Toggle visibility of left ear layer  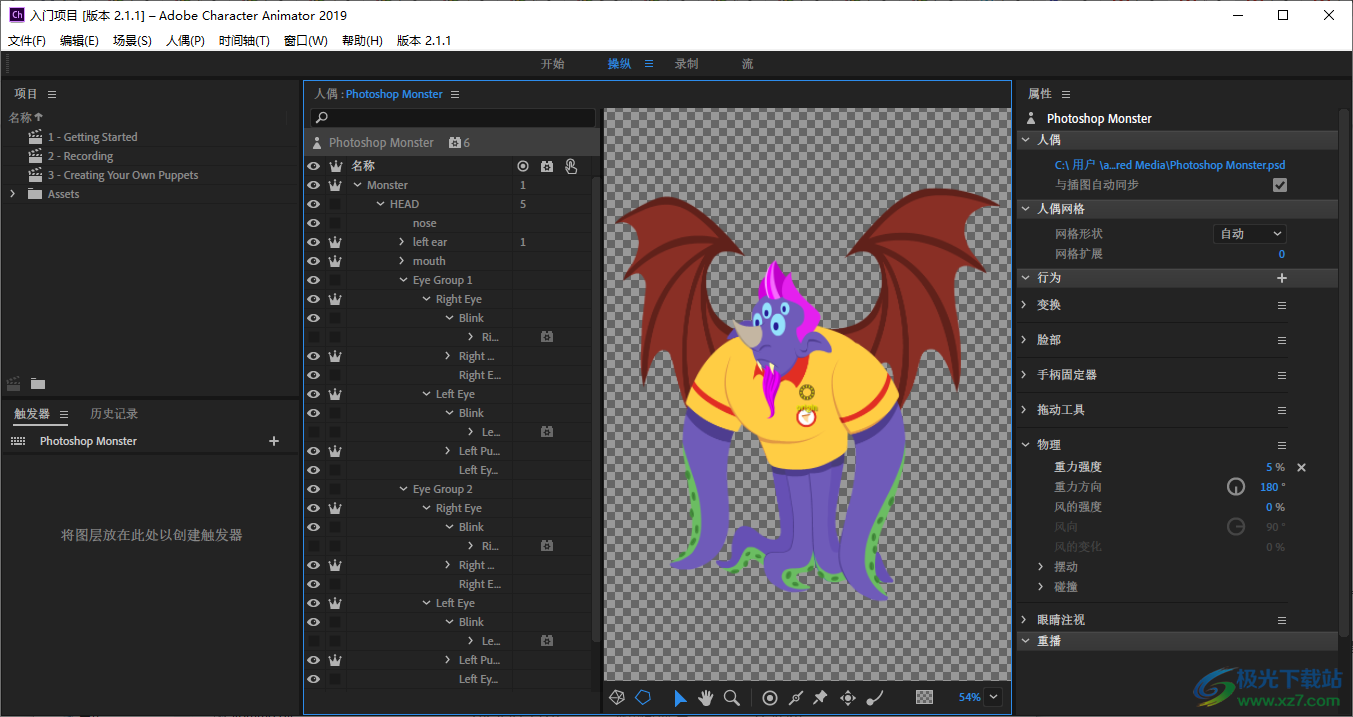(314, 242)
